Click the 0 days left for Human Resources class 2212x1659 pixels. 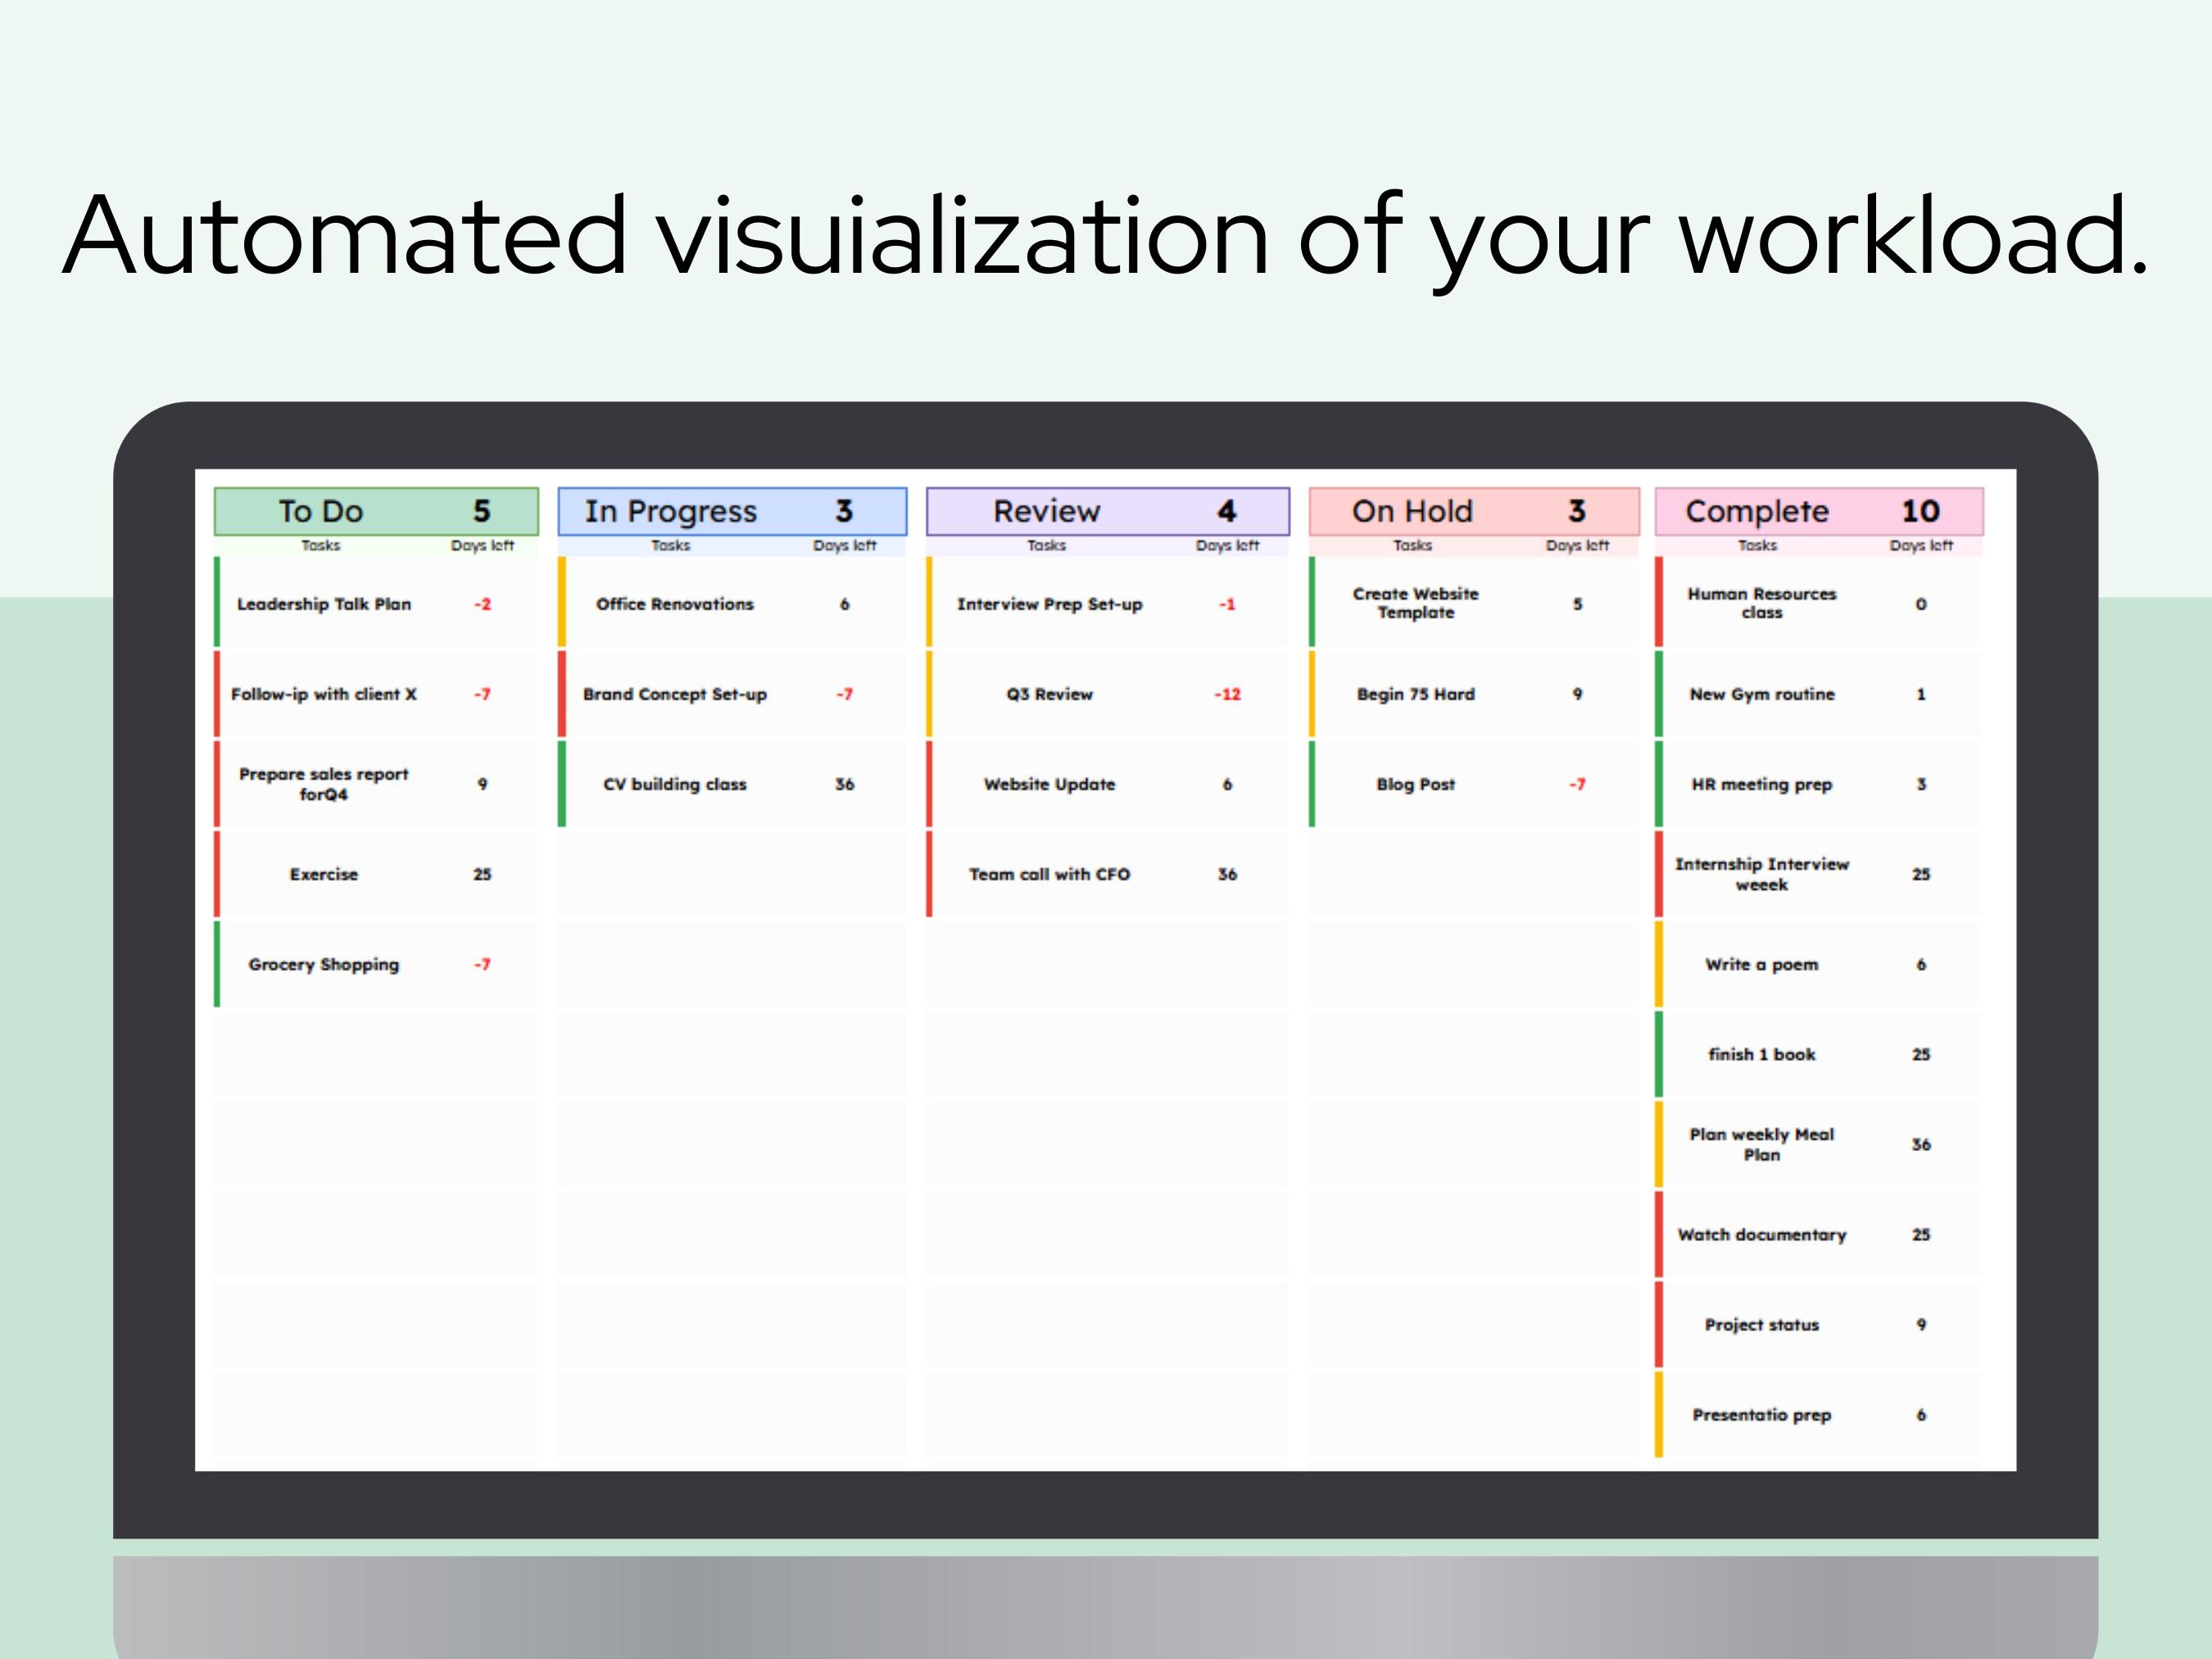tap(1921, 604)
